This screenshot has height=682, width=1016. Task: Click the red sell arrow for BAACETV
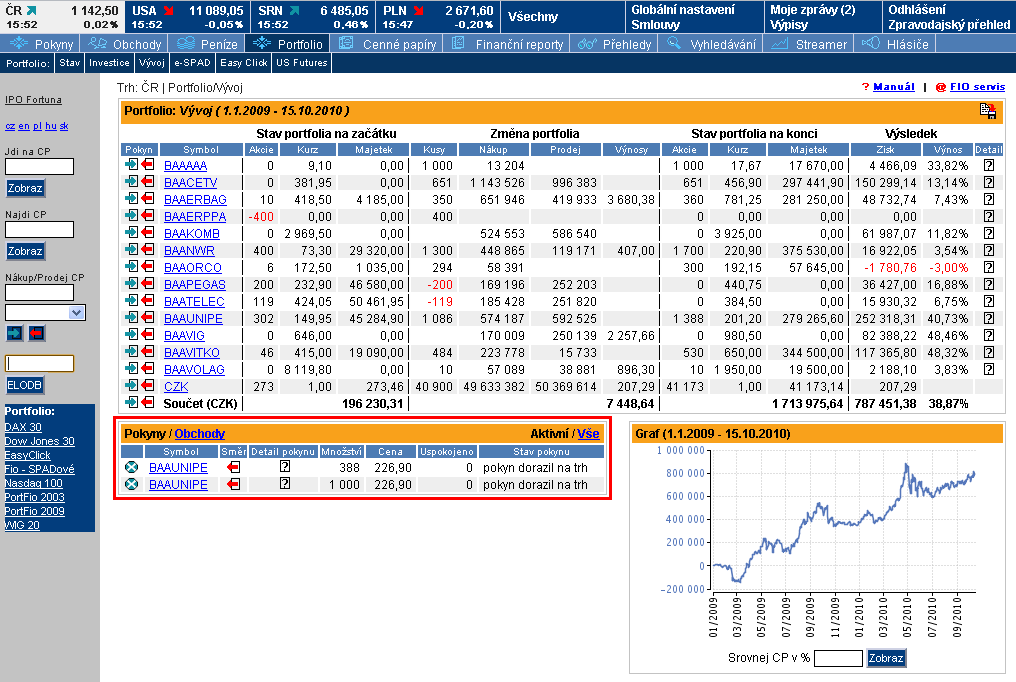pyautogui.click(x=148, y=182)
